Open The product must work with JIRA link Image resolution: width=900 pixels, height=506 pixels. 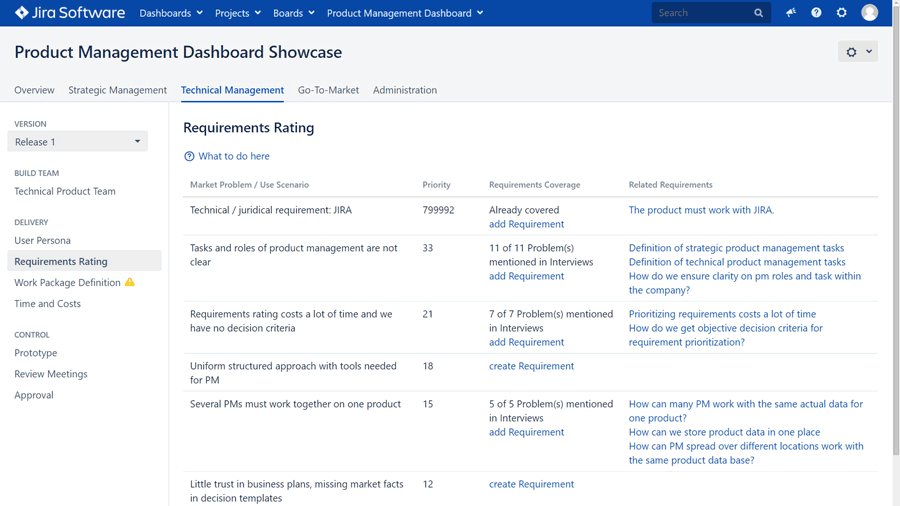[701, 210]
